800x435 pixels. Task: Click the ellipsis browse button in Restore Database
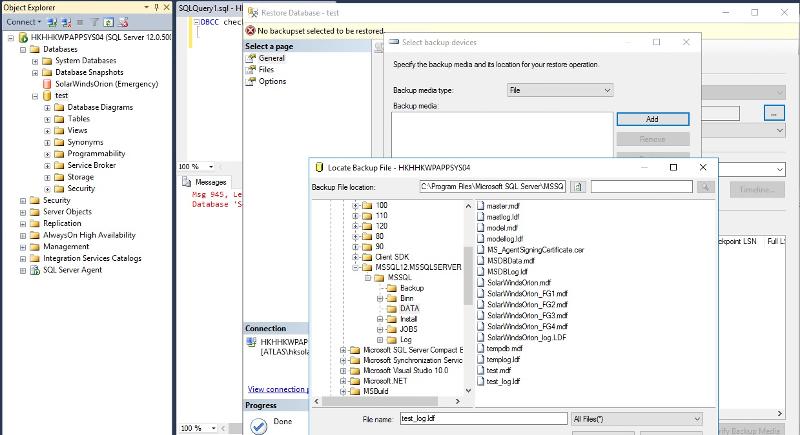coord(773,113)
